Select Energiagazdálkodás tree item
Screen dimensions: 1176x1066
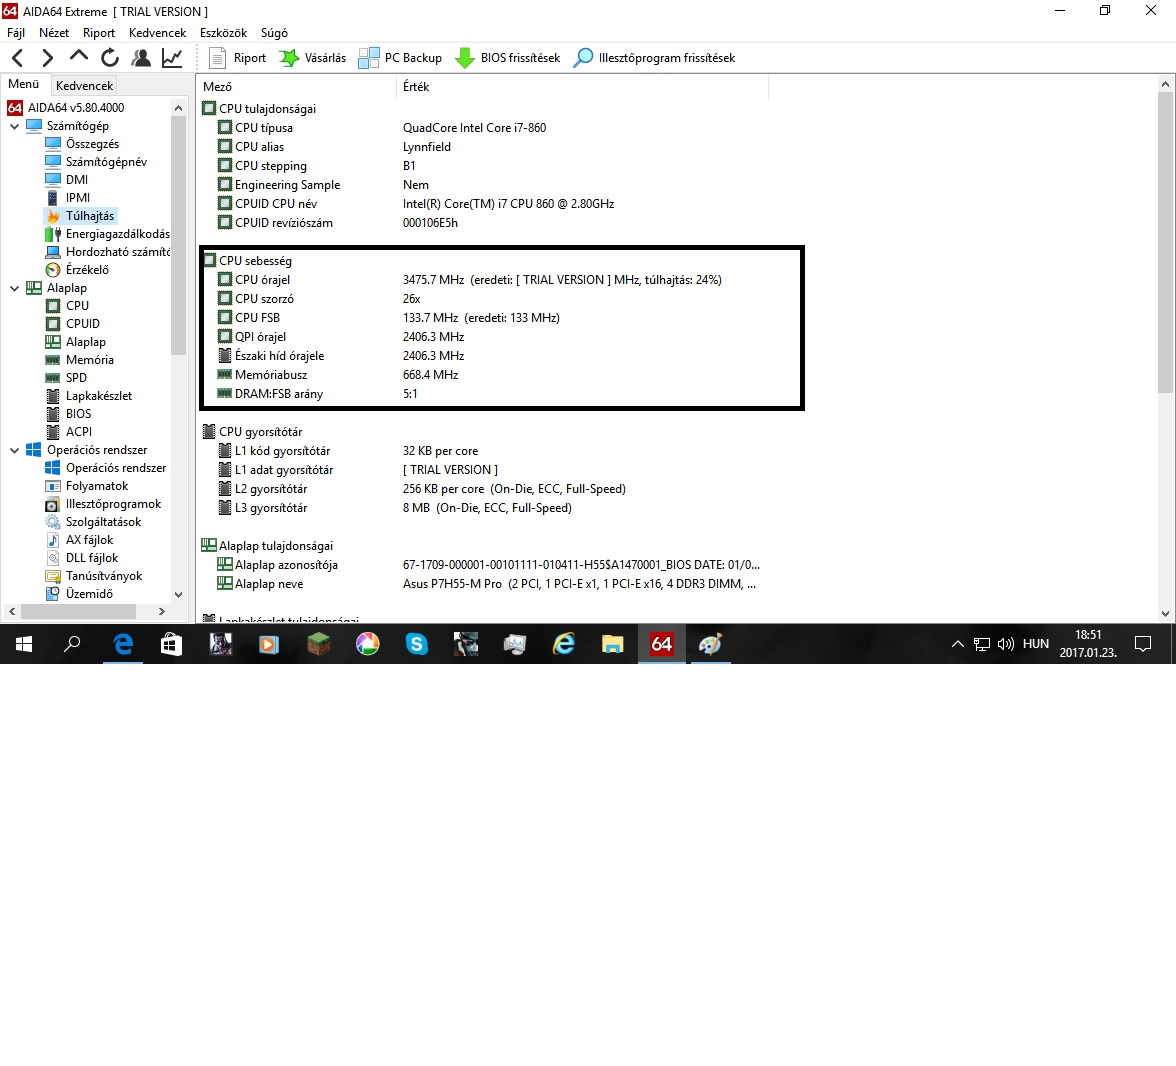118,234
